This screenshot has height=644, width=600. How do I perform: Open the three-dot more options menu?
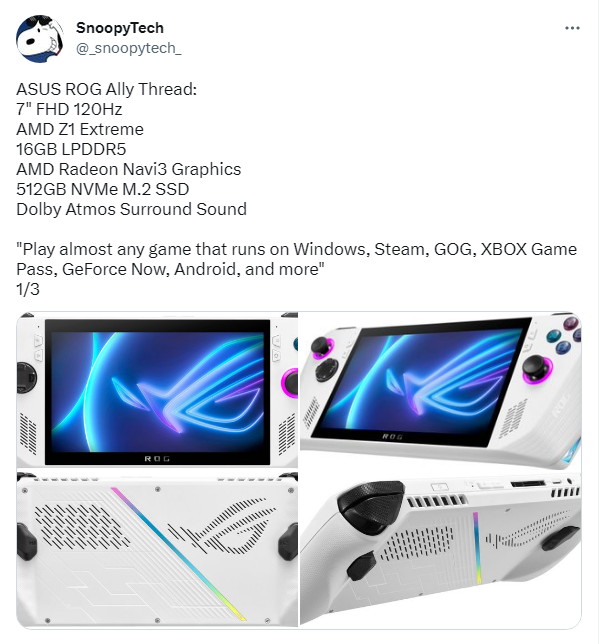click(x=572, y=28)
